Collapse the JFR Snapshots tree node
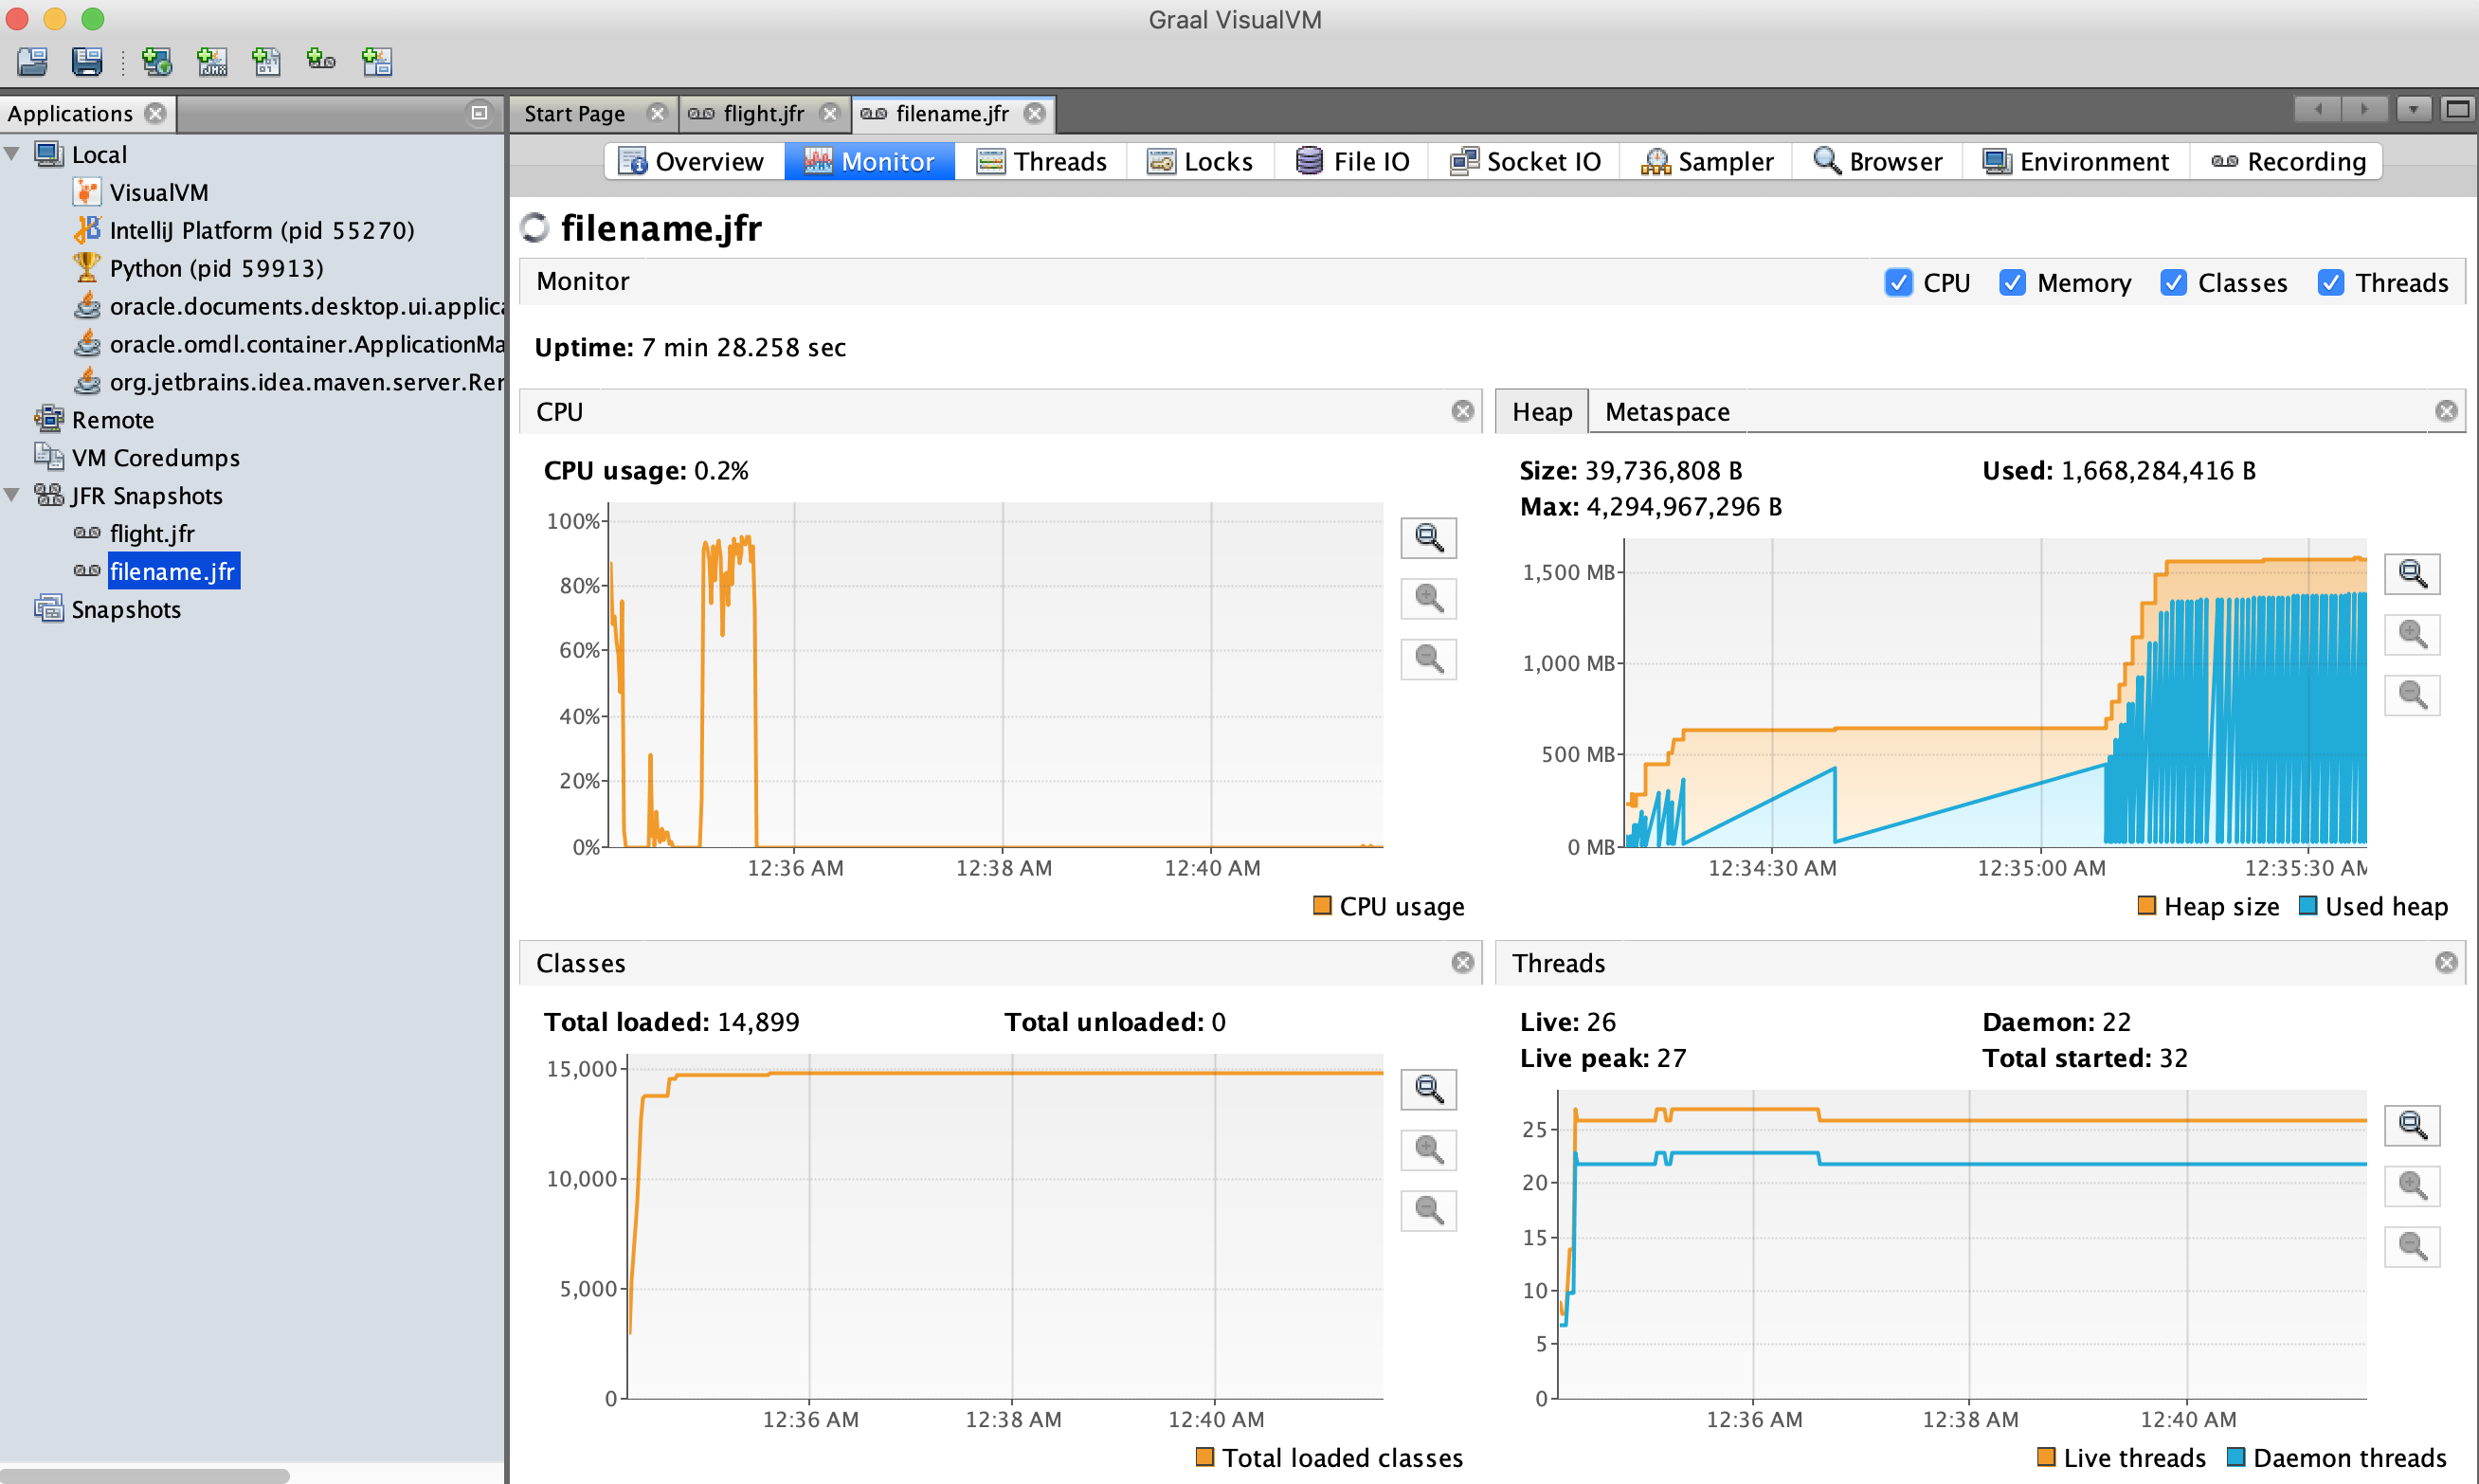2479x1484 pixels. point(13,496)
